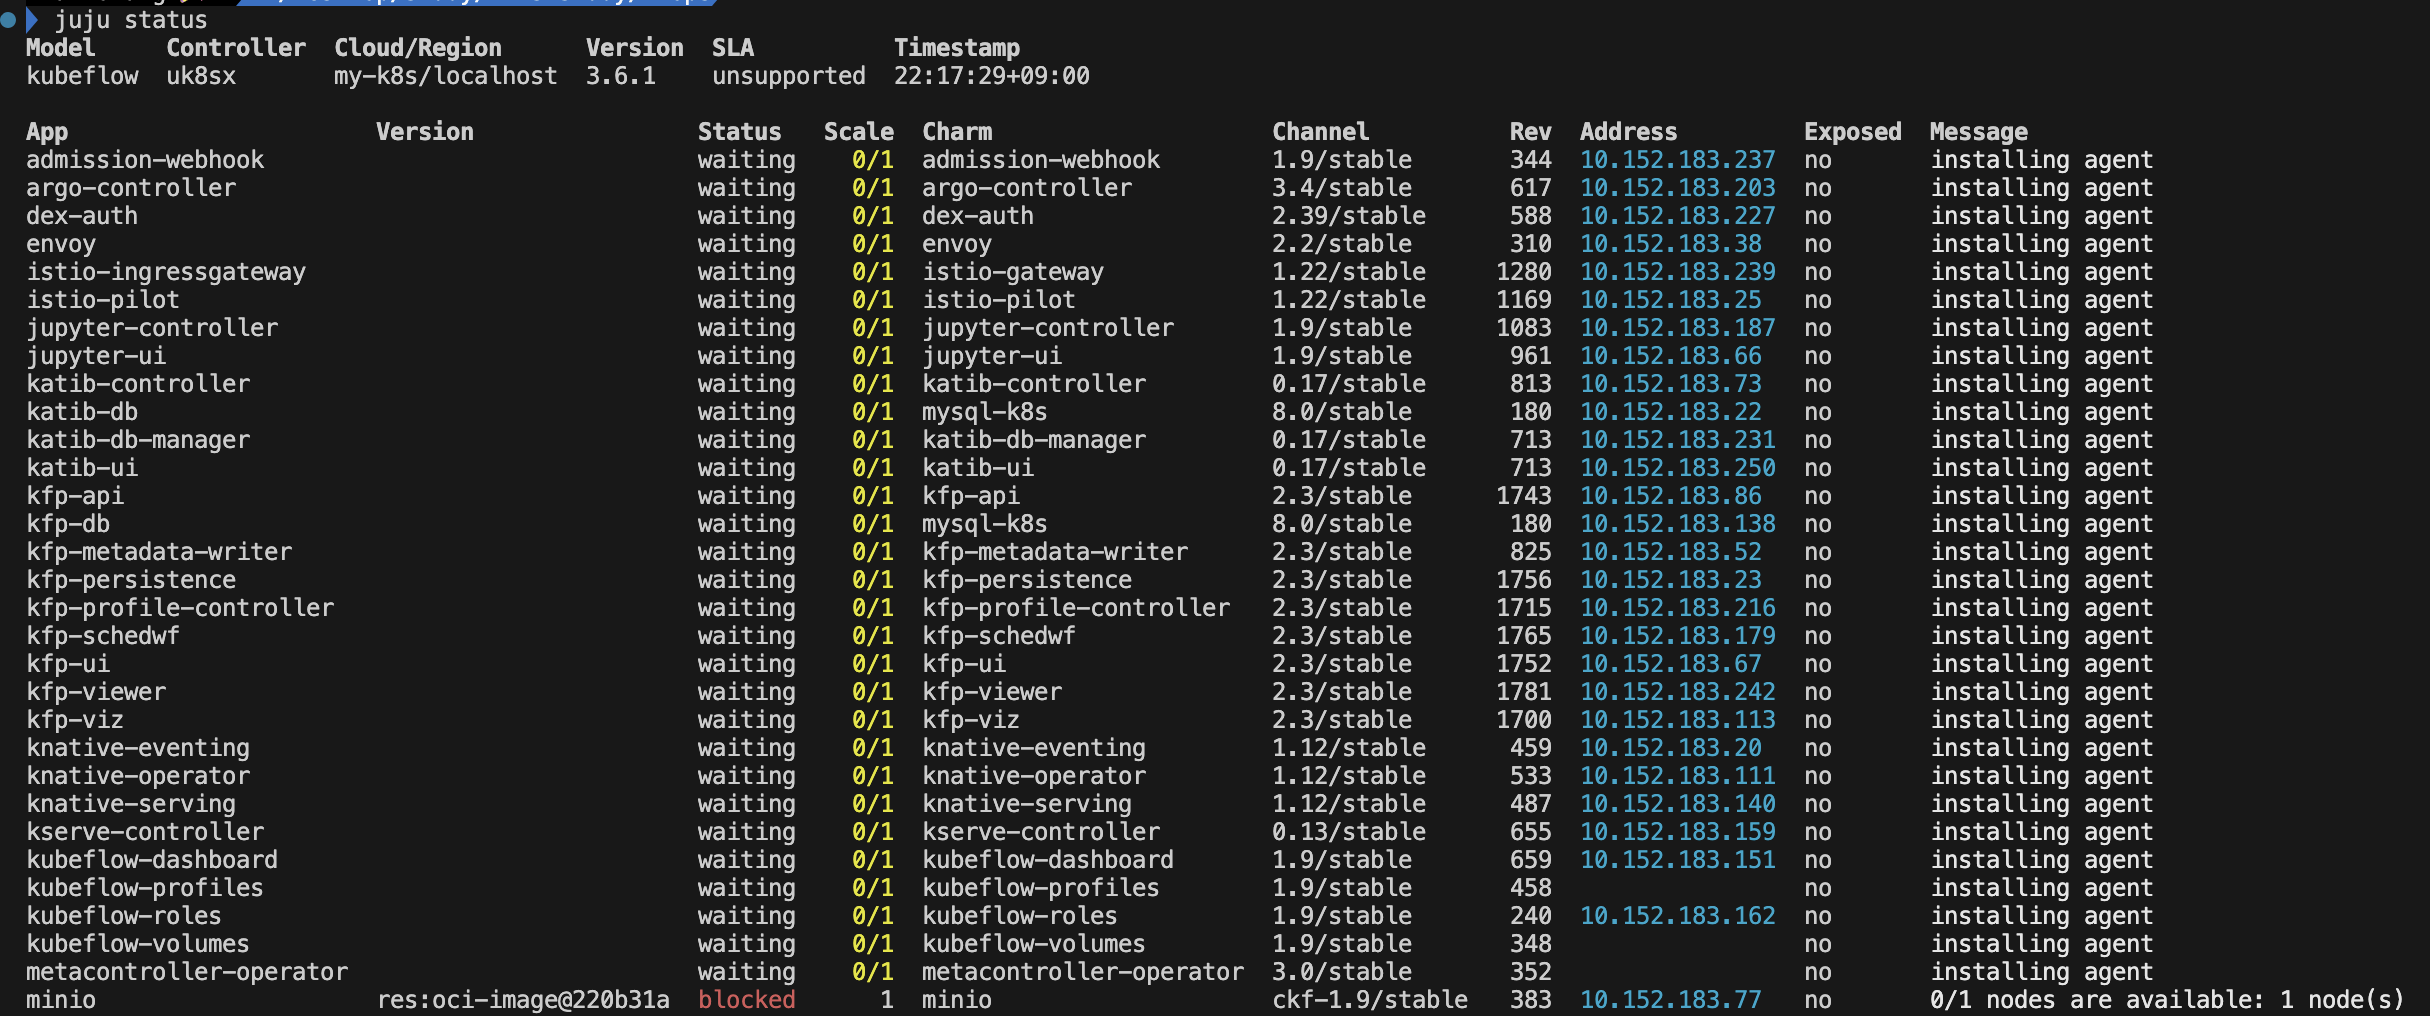The height and width of the screenshot is (1016, 2430).
Task: Click the model name 'kubeflow'
Action: (82, 76)
